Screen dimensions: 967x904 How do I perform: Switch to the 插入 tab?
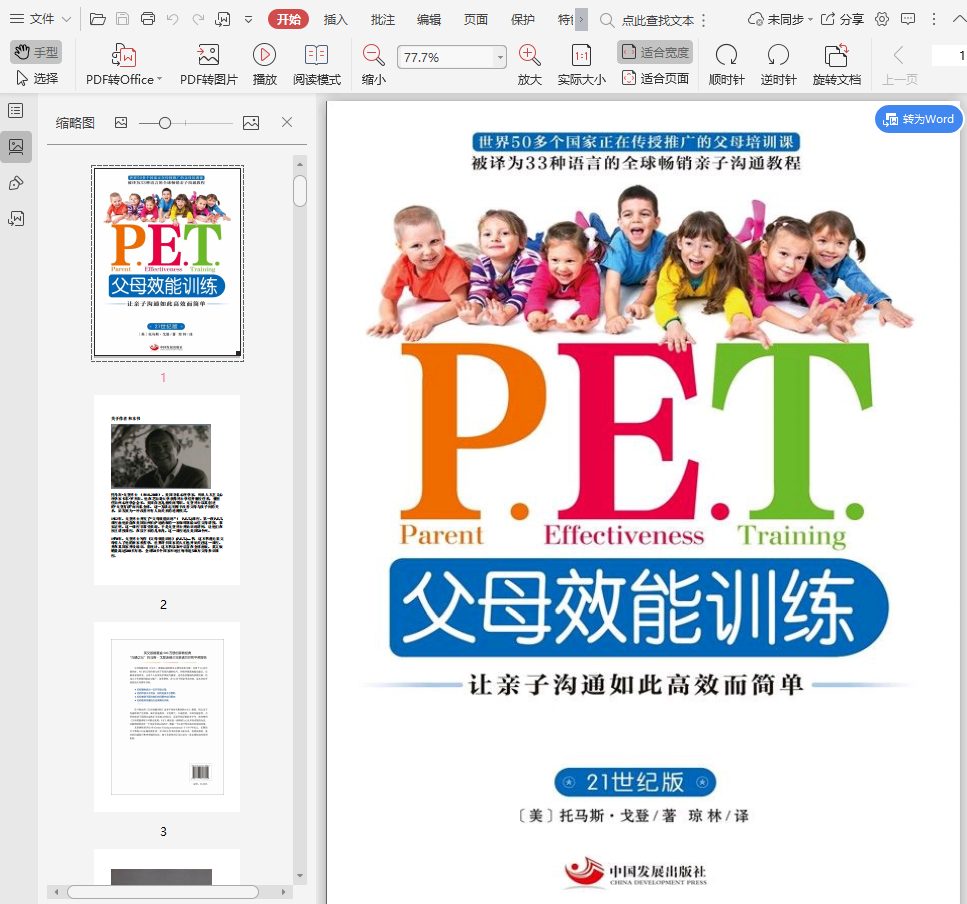(335, 20)
